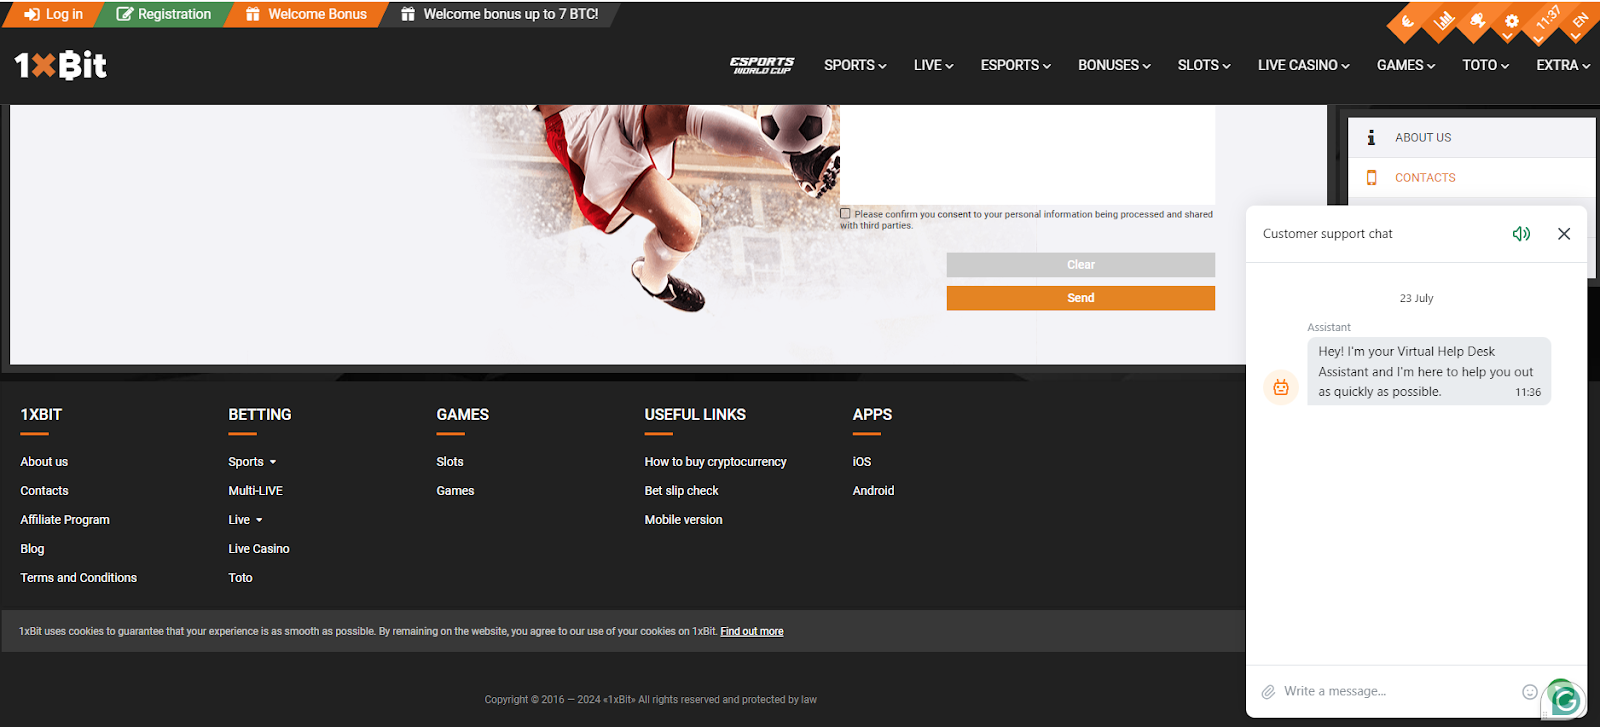The width and height of the screenshot is (1600, 727).
Task: Expand the LIVE CASINO dropdown menu
Action: click(x=1303, y=65)
